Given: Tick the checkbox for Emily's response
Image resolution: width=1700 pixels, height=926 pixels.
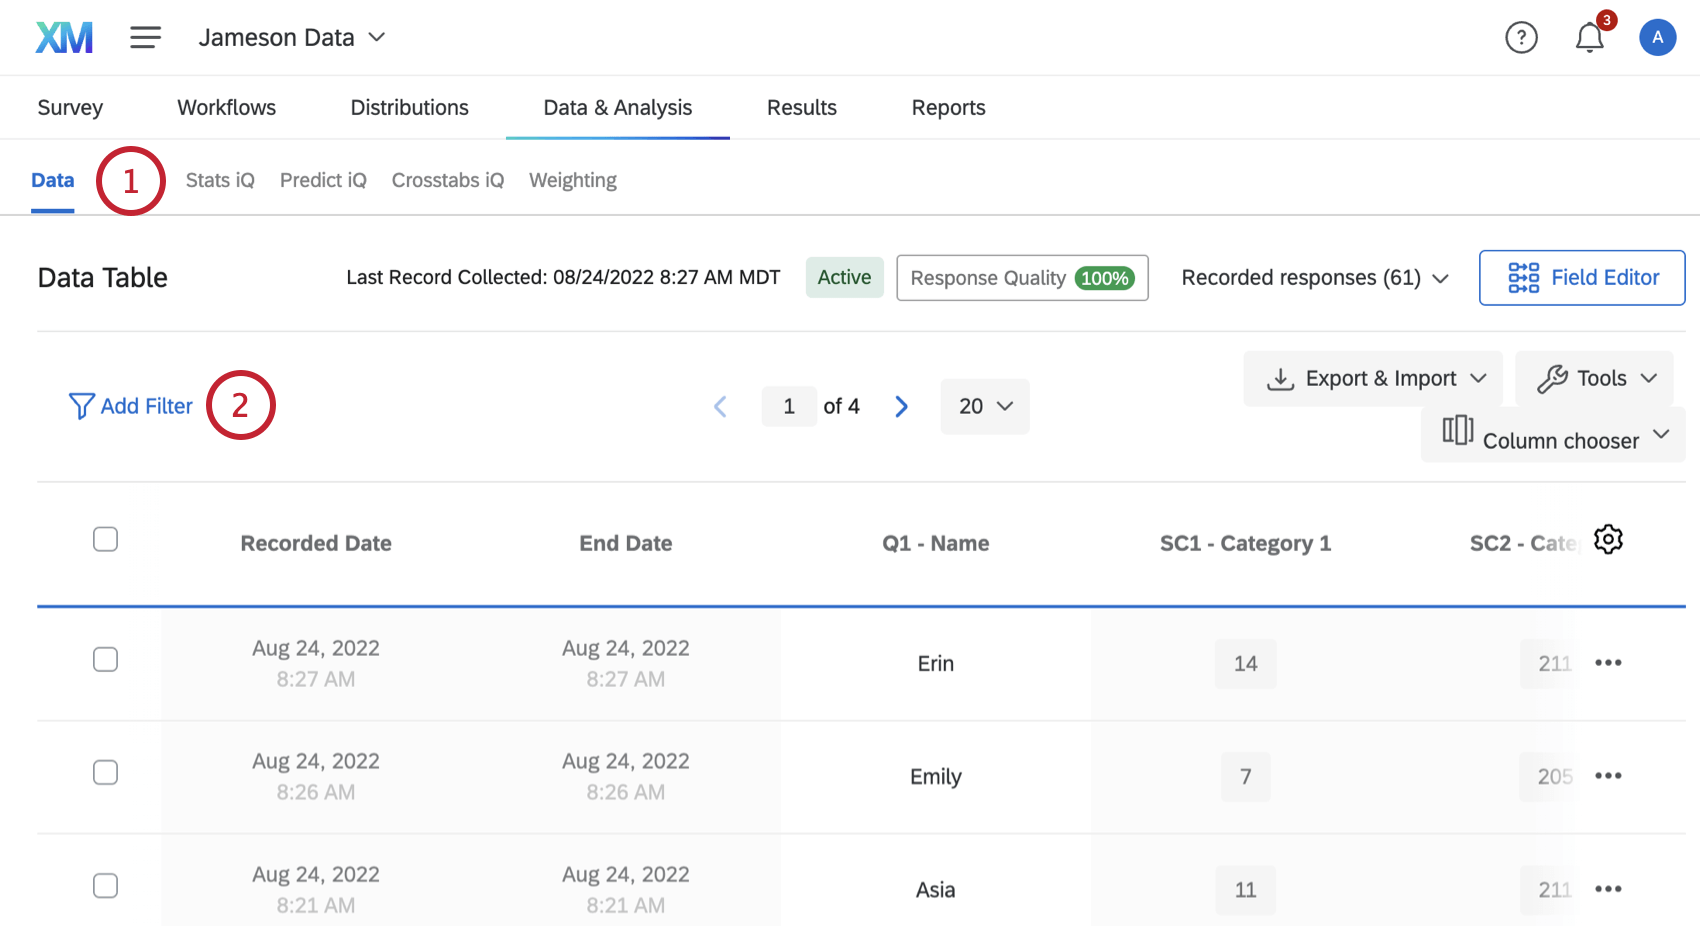Looking at the screenshot, I should (105, 773).
